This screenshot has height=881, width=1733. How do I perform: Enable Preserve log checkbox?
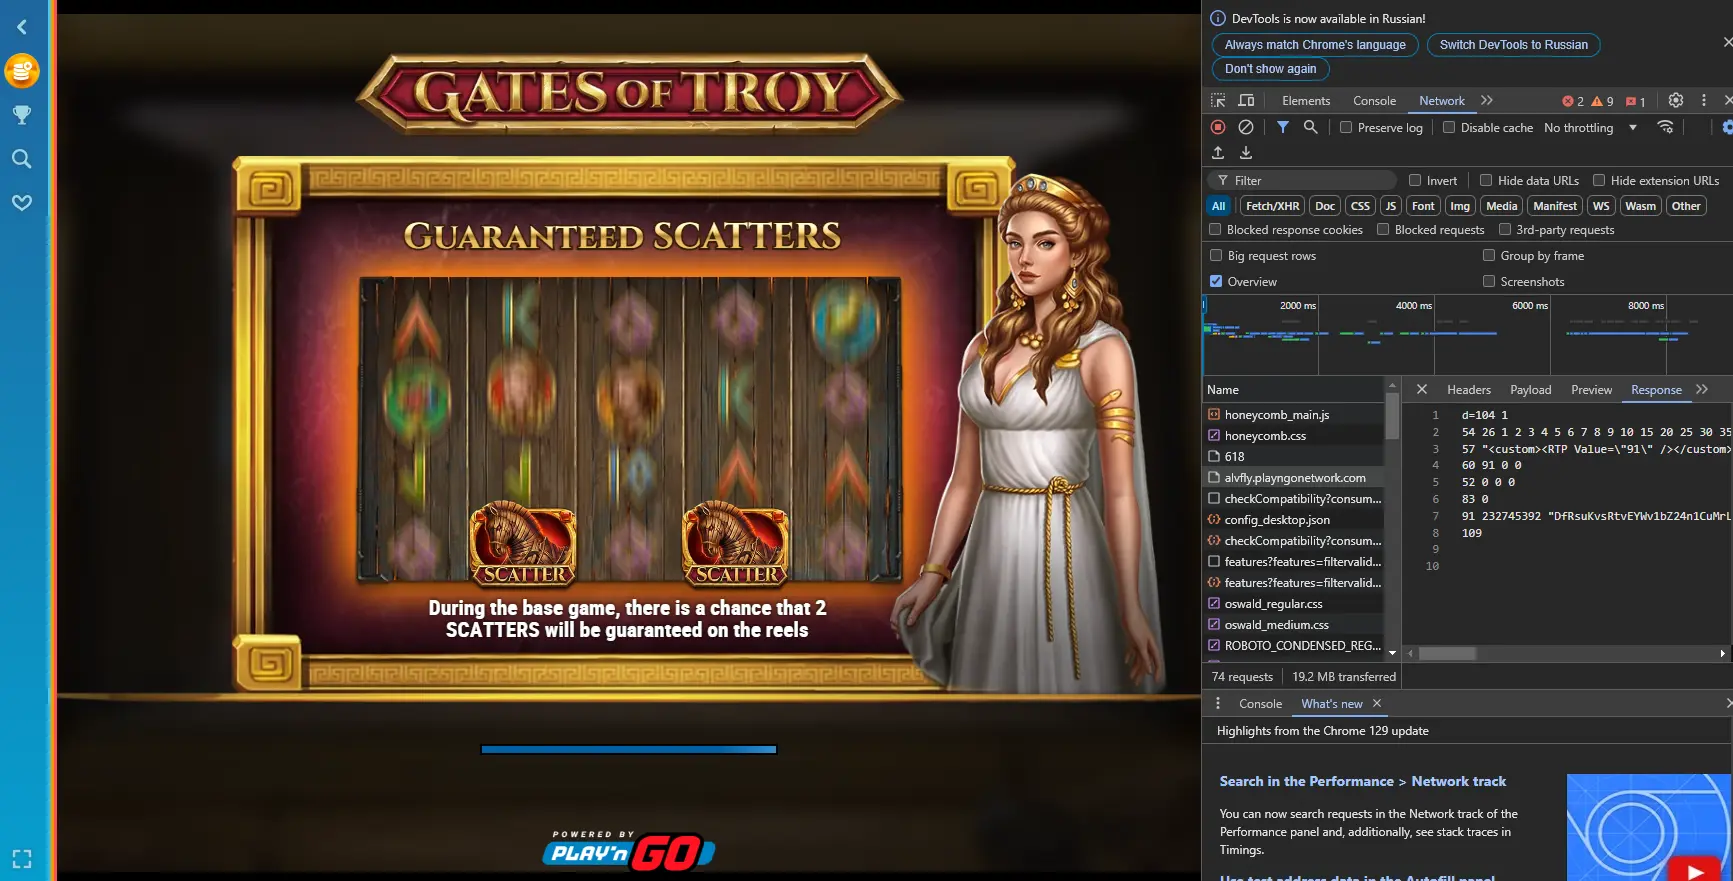point(1346,127)
